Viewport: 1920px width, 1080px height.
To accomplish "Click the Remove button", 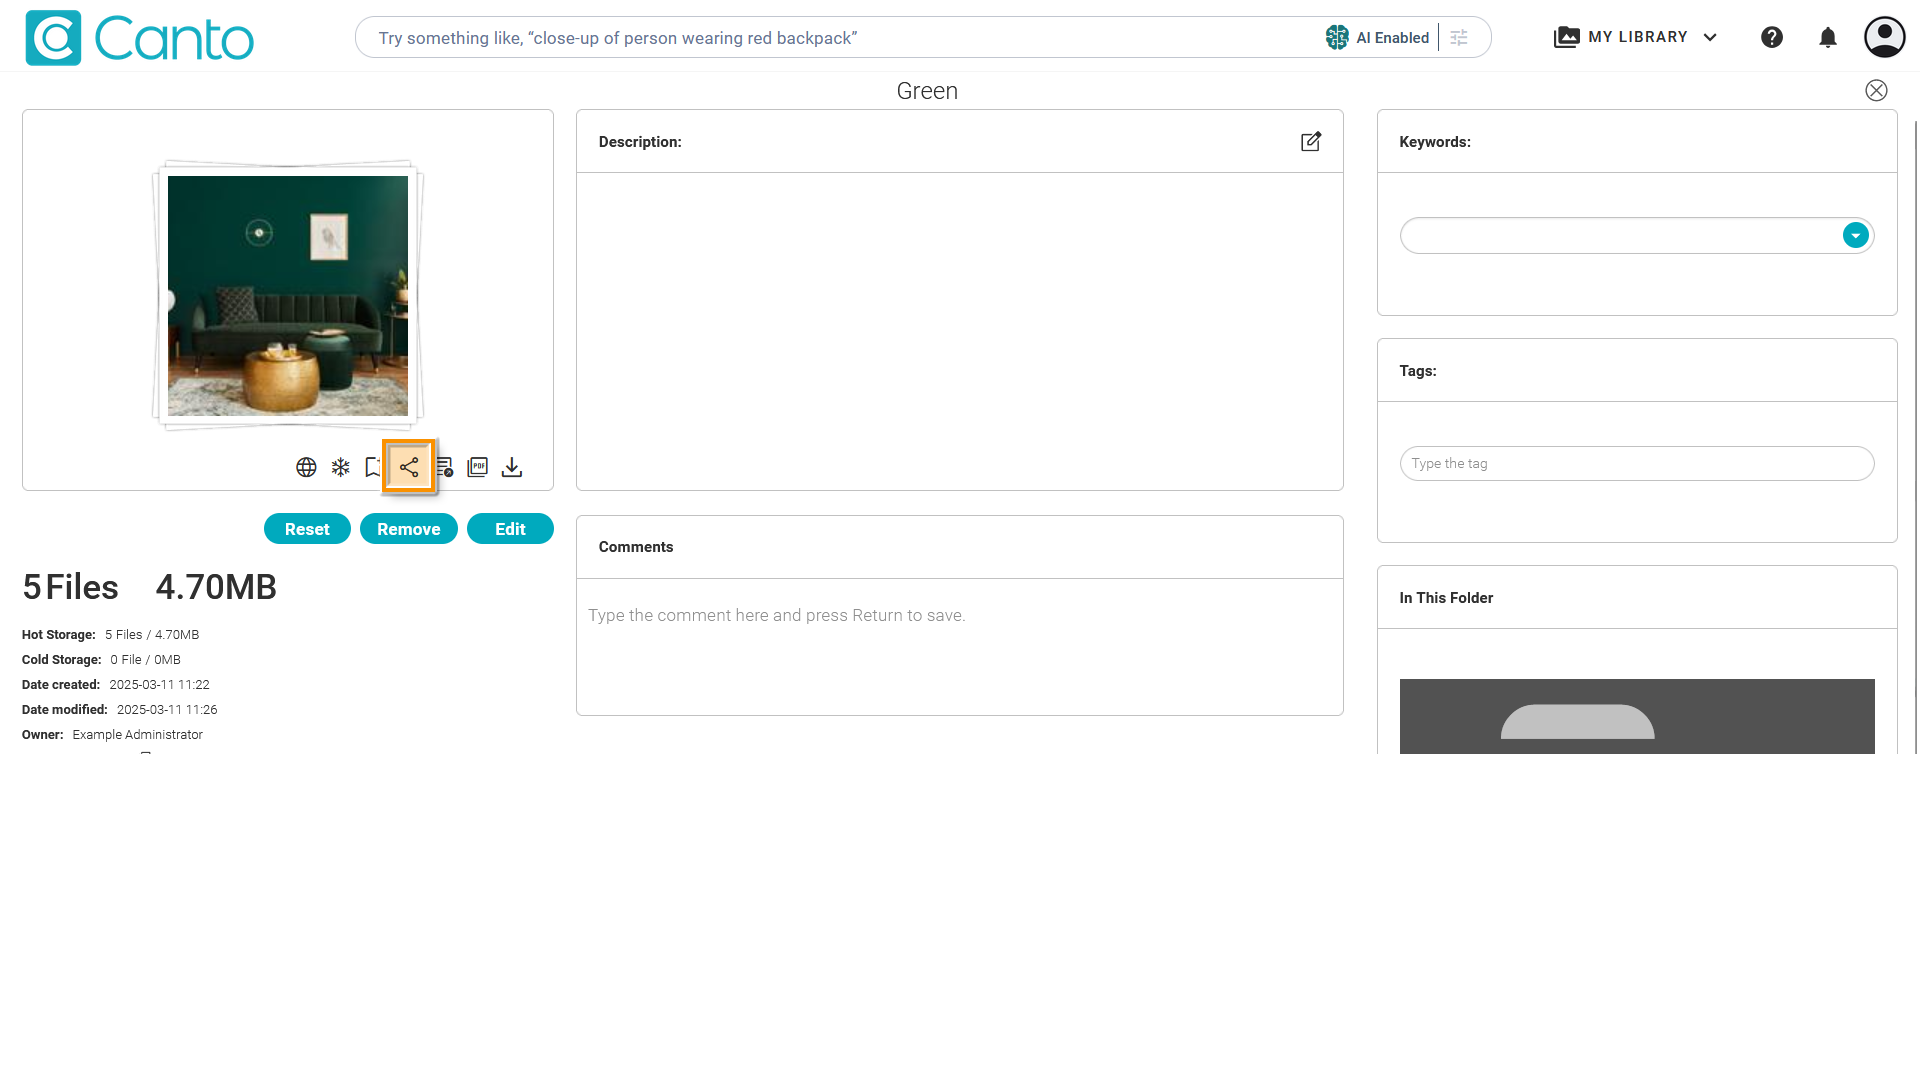I will click(x=408, y=529).
